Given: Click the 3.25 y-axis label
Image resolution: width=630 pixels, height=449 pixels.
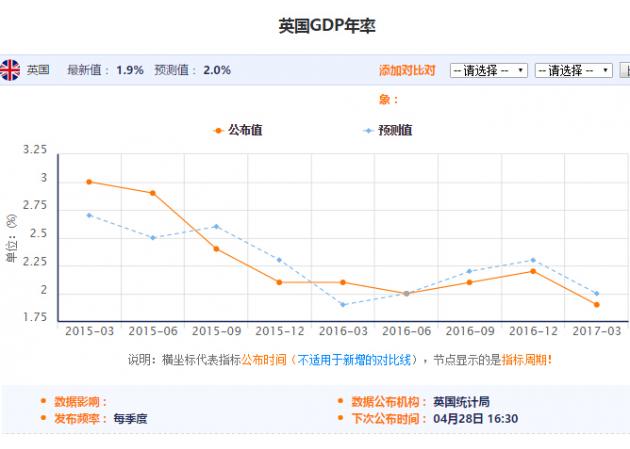Looking at the screenshot, I should click(x=35, y=149).
